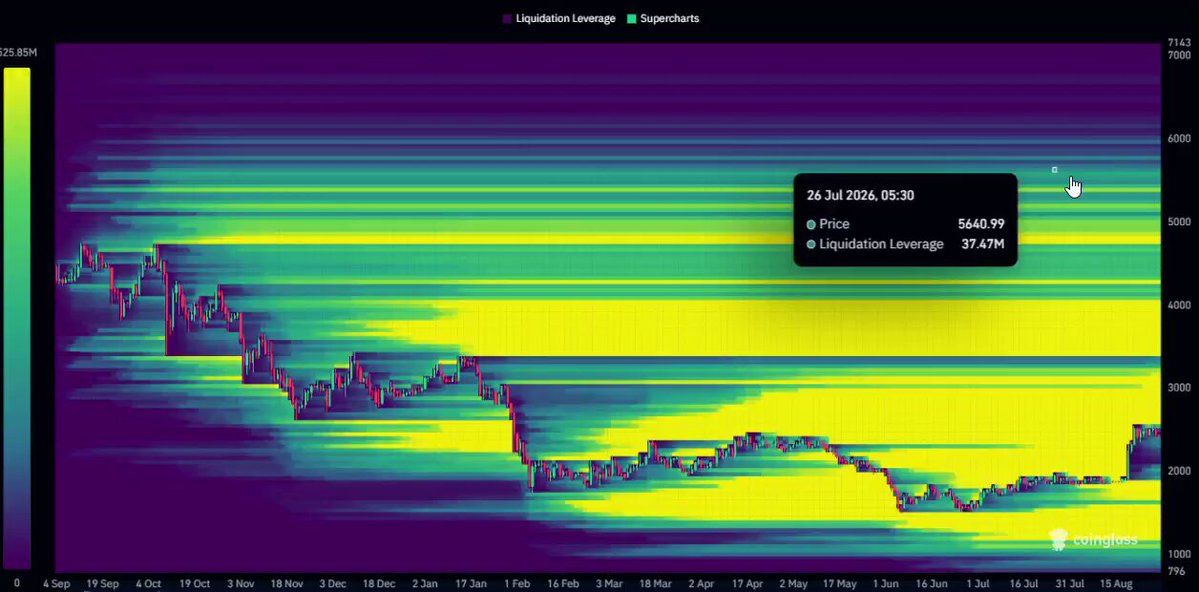
Task: Click the 17 Jan date axis label
Action: coord(470,584)
